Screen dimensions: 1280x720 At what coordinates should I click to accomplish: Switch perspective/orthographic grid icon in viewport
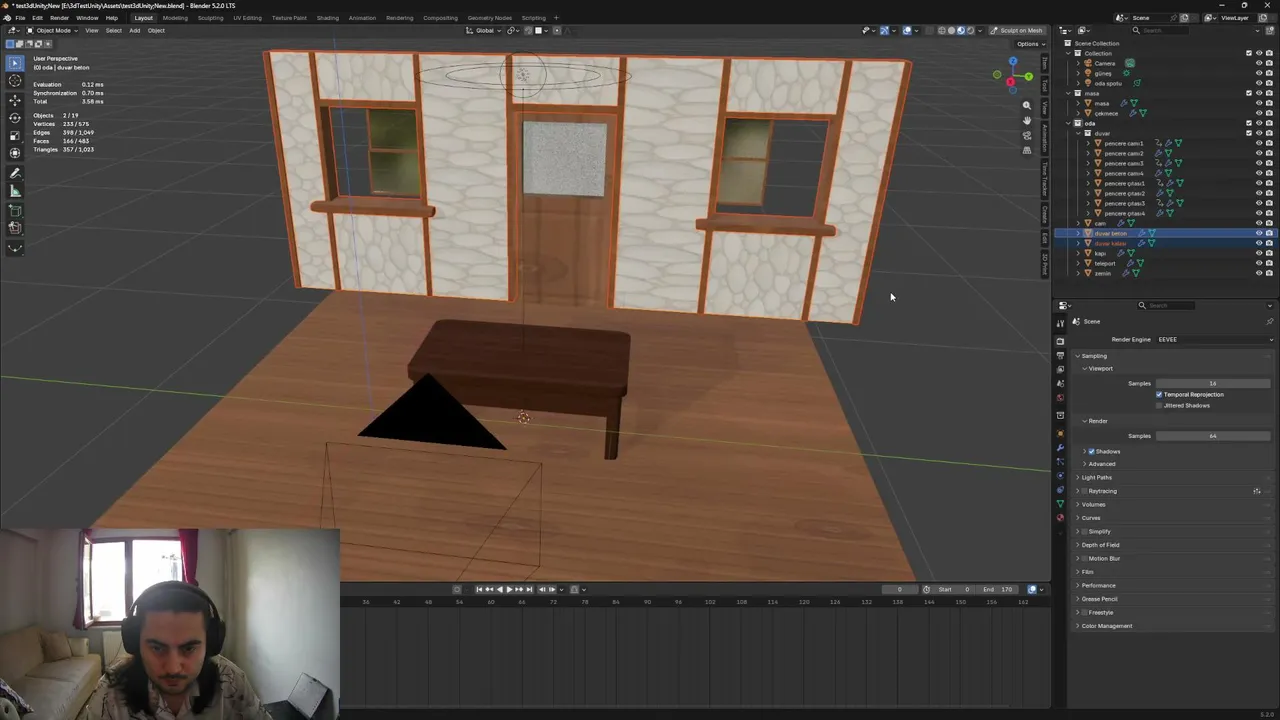point(1027,150)
